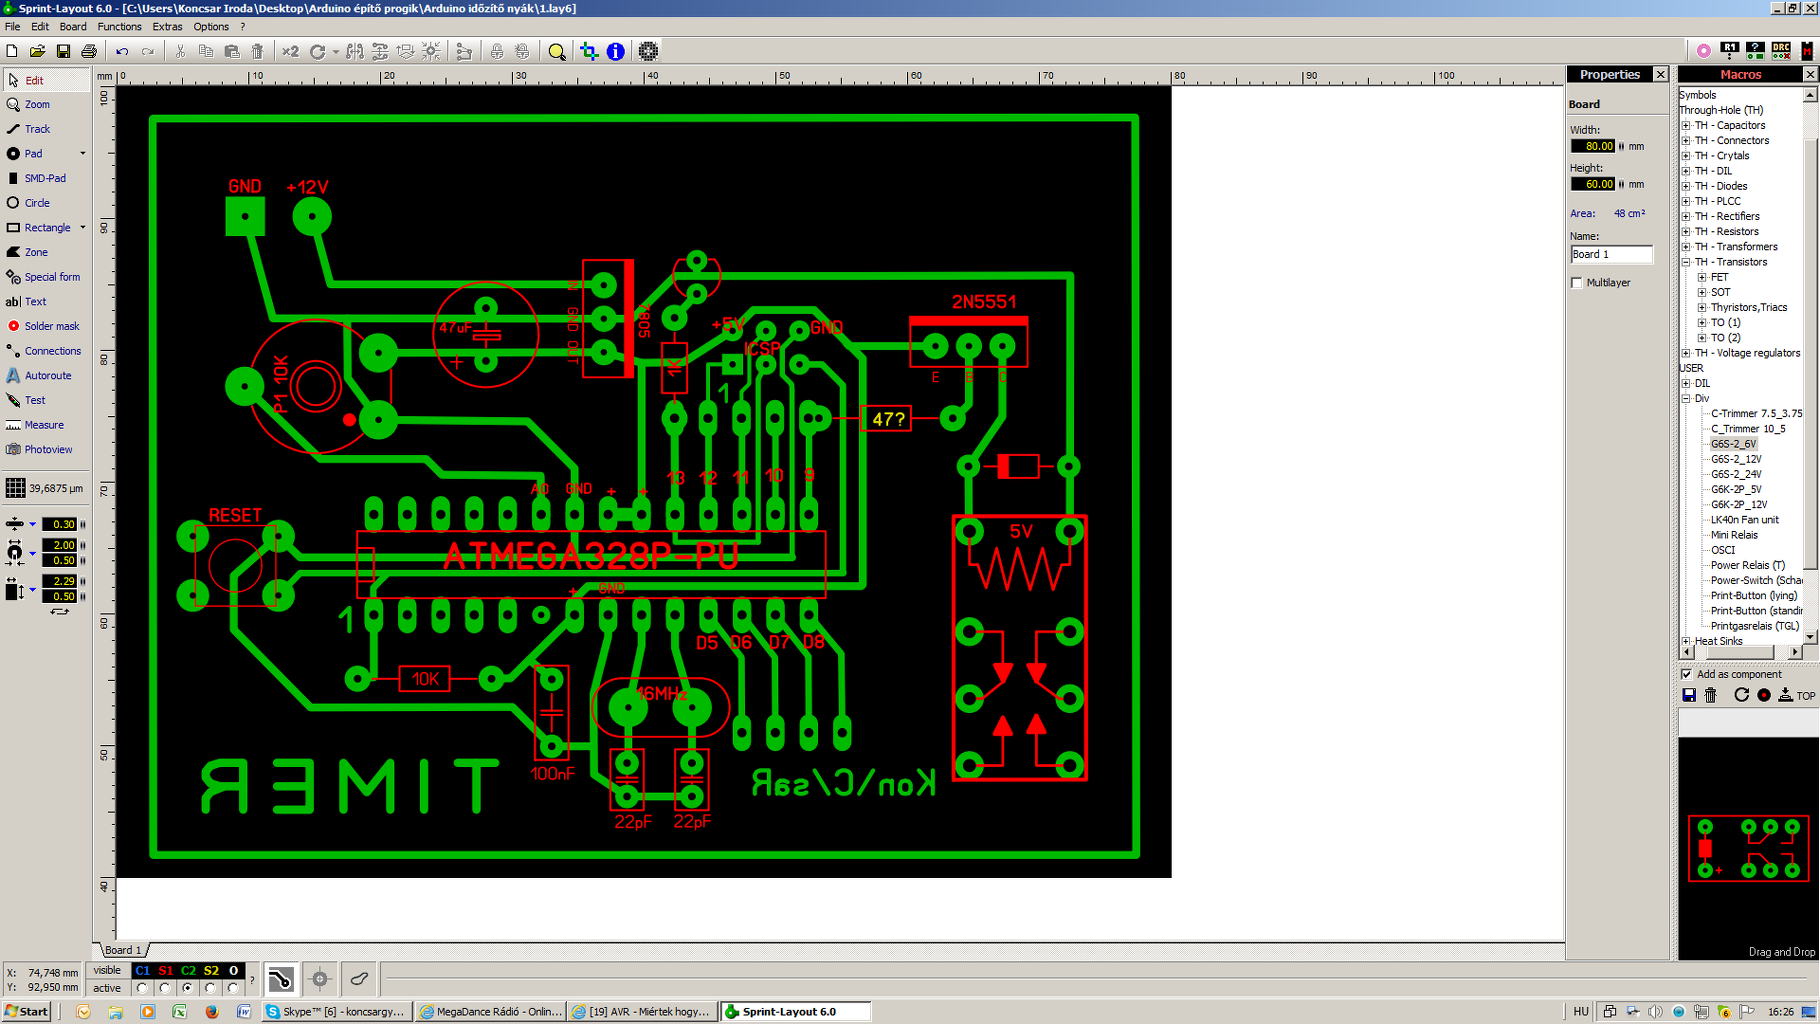
Task: Open the Functions menu
Action: click(x=119, y=27)
